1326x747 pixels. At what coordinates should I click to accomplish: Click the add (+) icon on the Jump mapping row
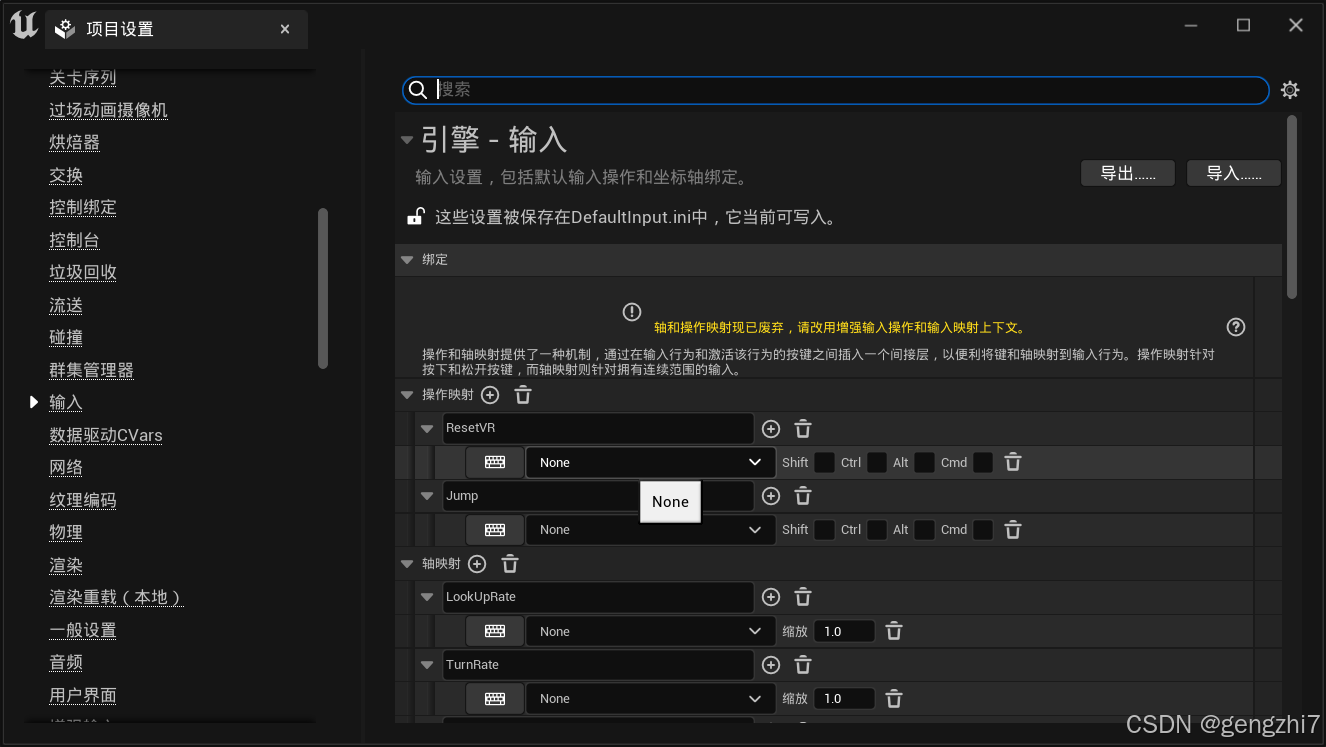click(771, 496)
